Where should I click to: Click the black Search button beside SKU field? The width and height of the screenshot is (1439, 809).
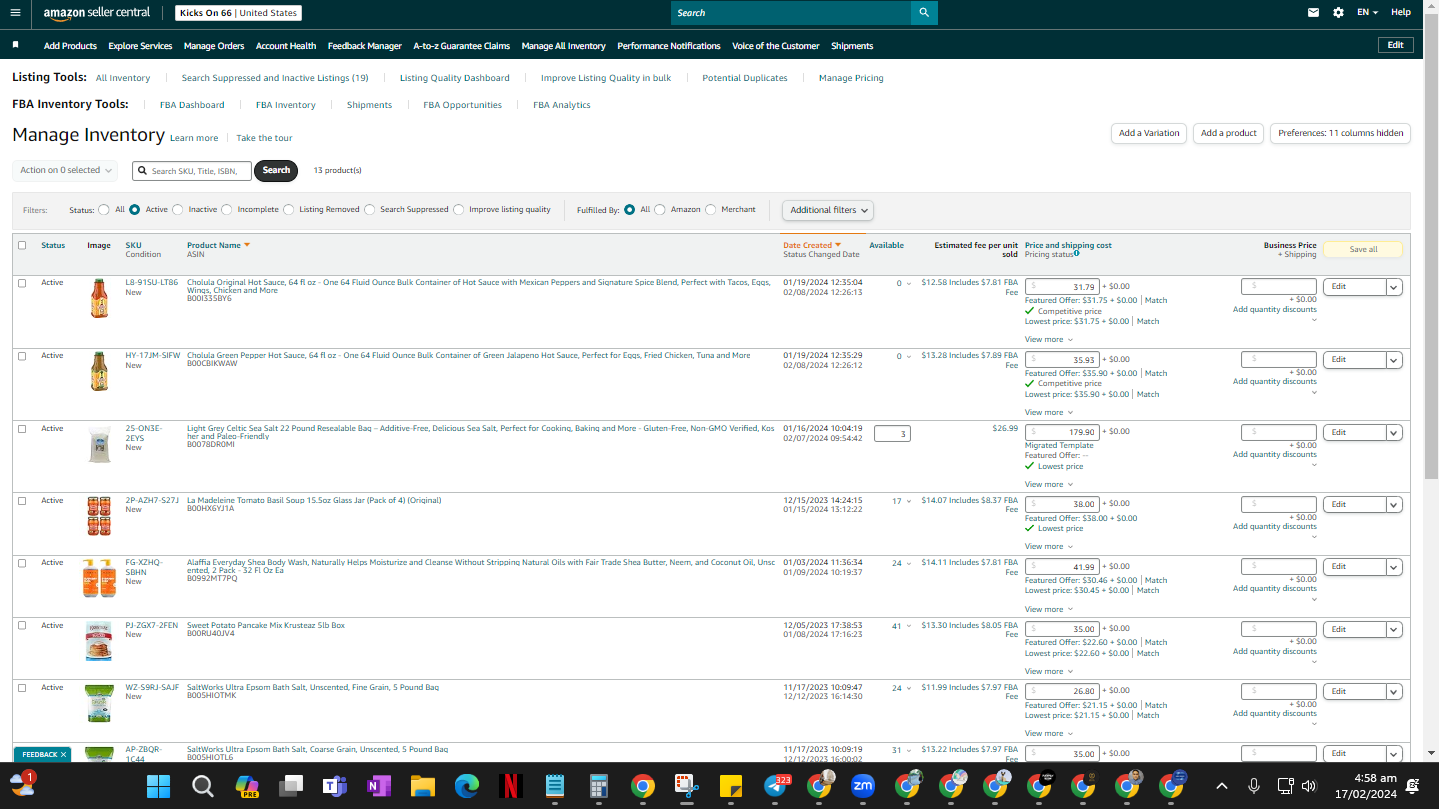click(276, 170)
